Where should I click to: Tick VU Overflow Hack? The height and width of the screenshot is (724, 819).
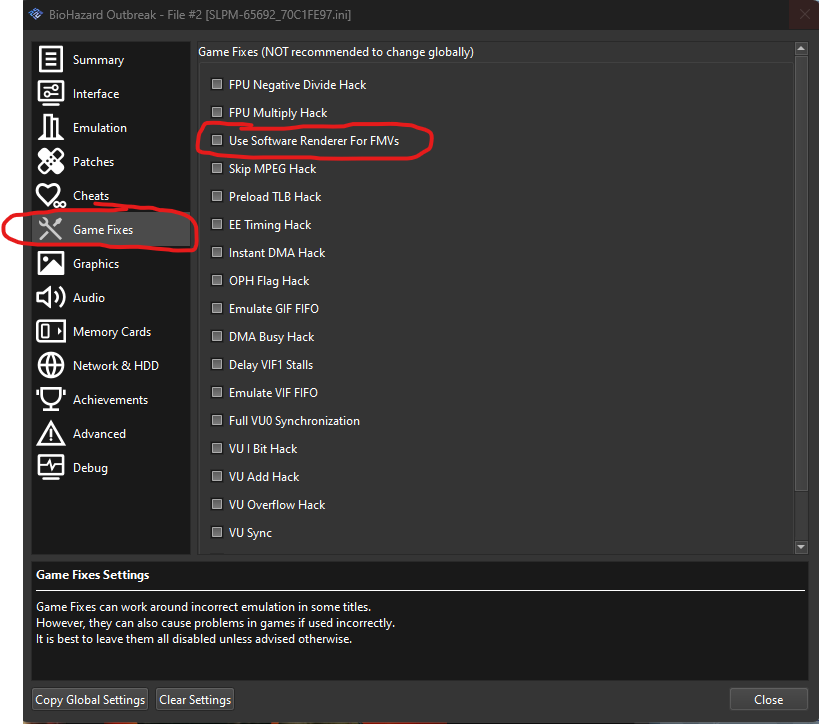click(x=217, y=504)
